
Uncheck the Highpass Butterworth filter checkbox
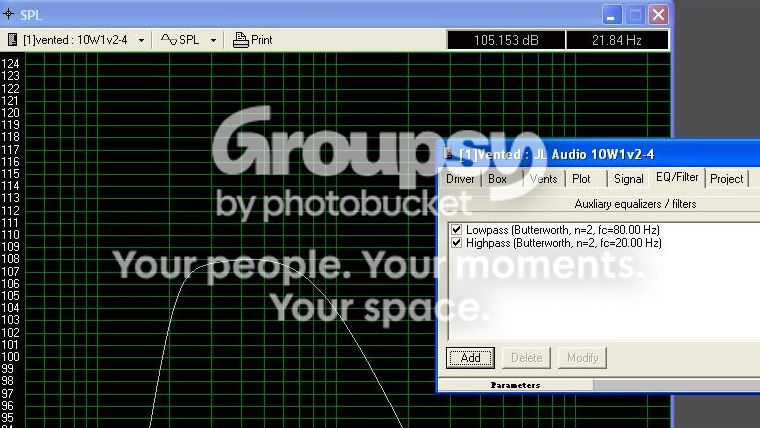click(456, 242)
